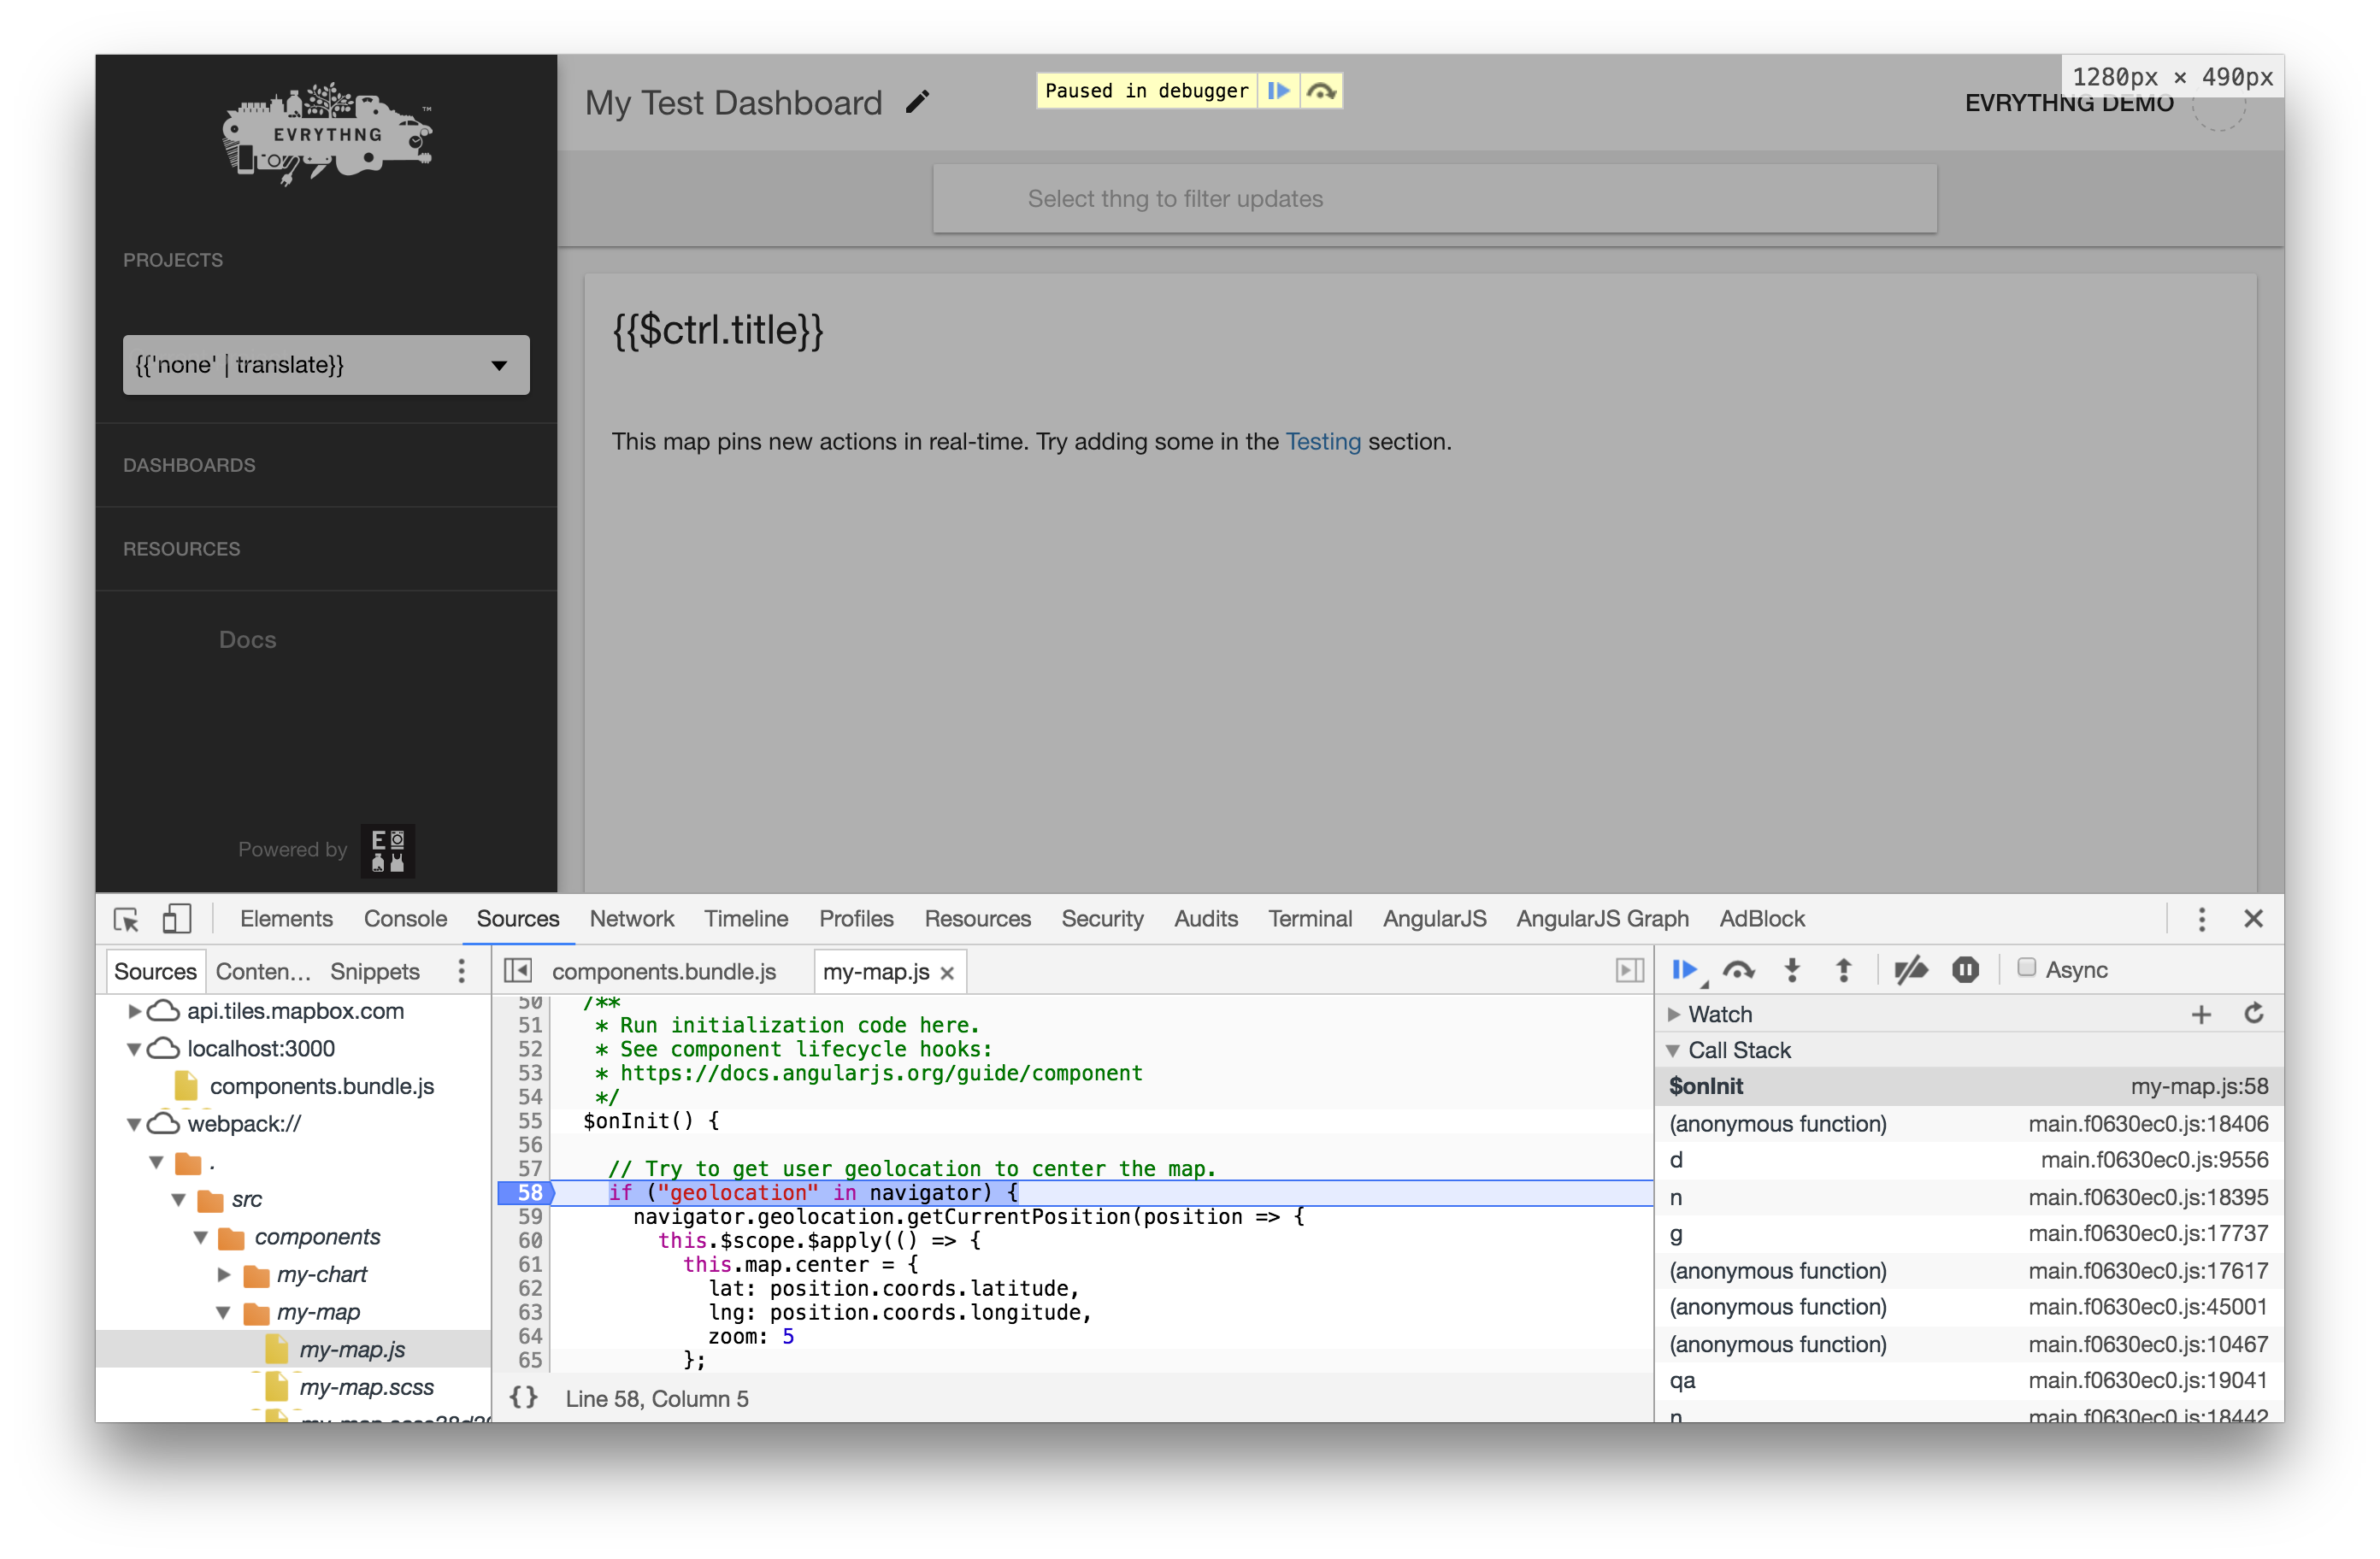Screen dimensions: 2380x1559
Task: Open the Sources navigator more options menu
Action: tap(461, 971)
